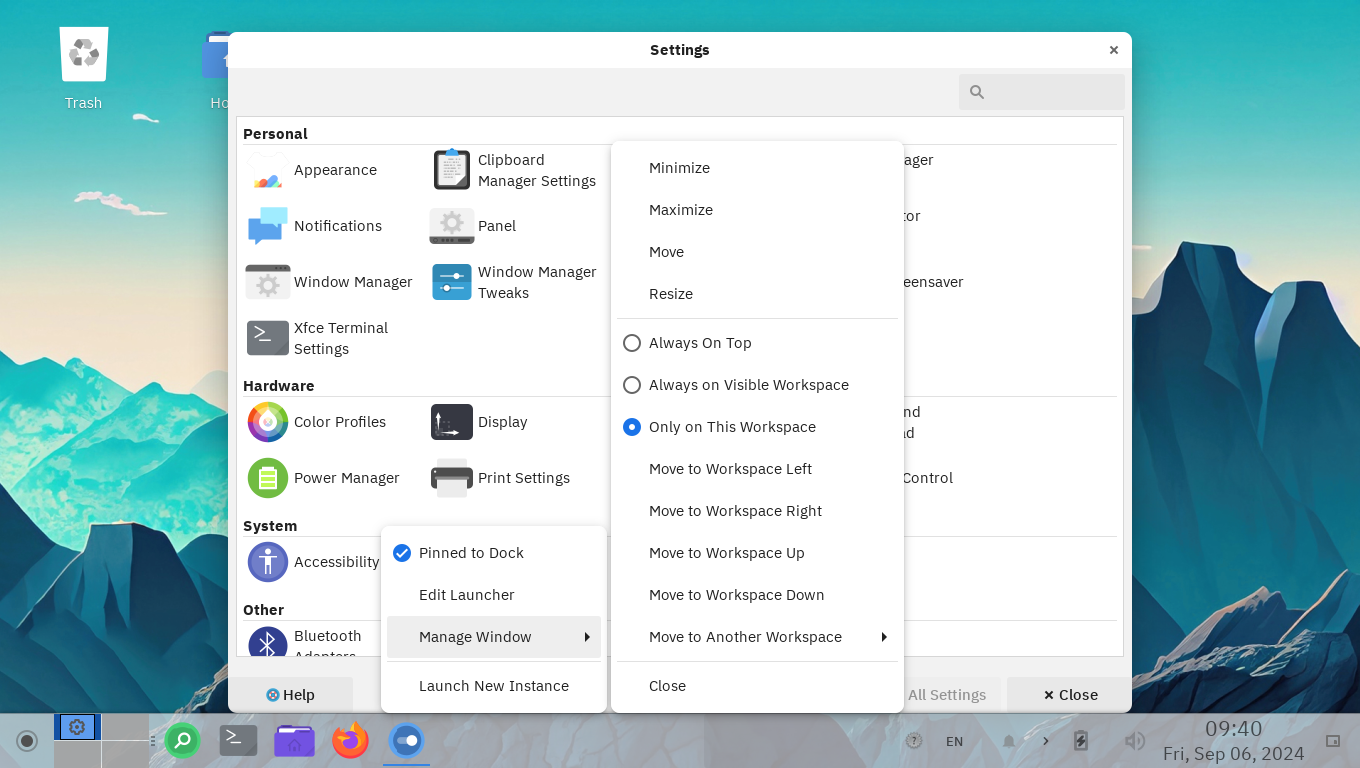Choose Move to Workspace Right
1360x768 pixels.
point(735,511)
